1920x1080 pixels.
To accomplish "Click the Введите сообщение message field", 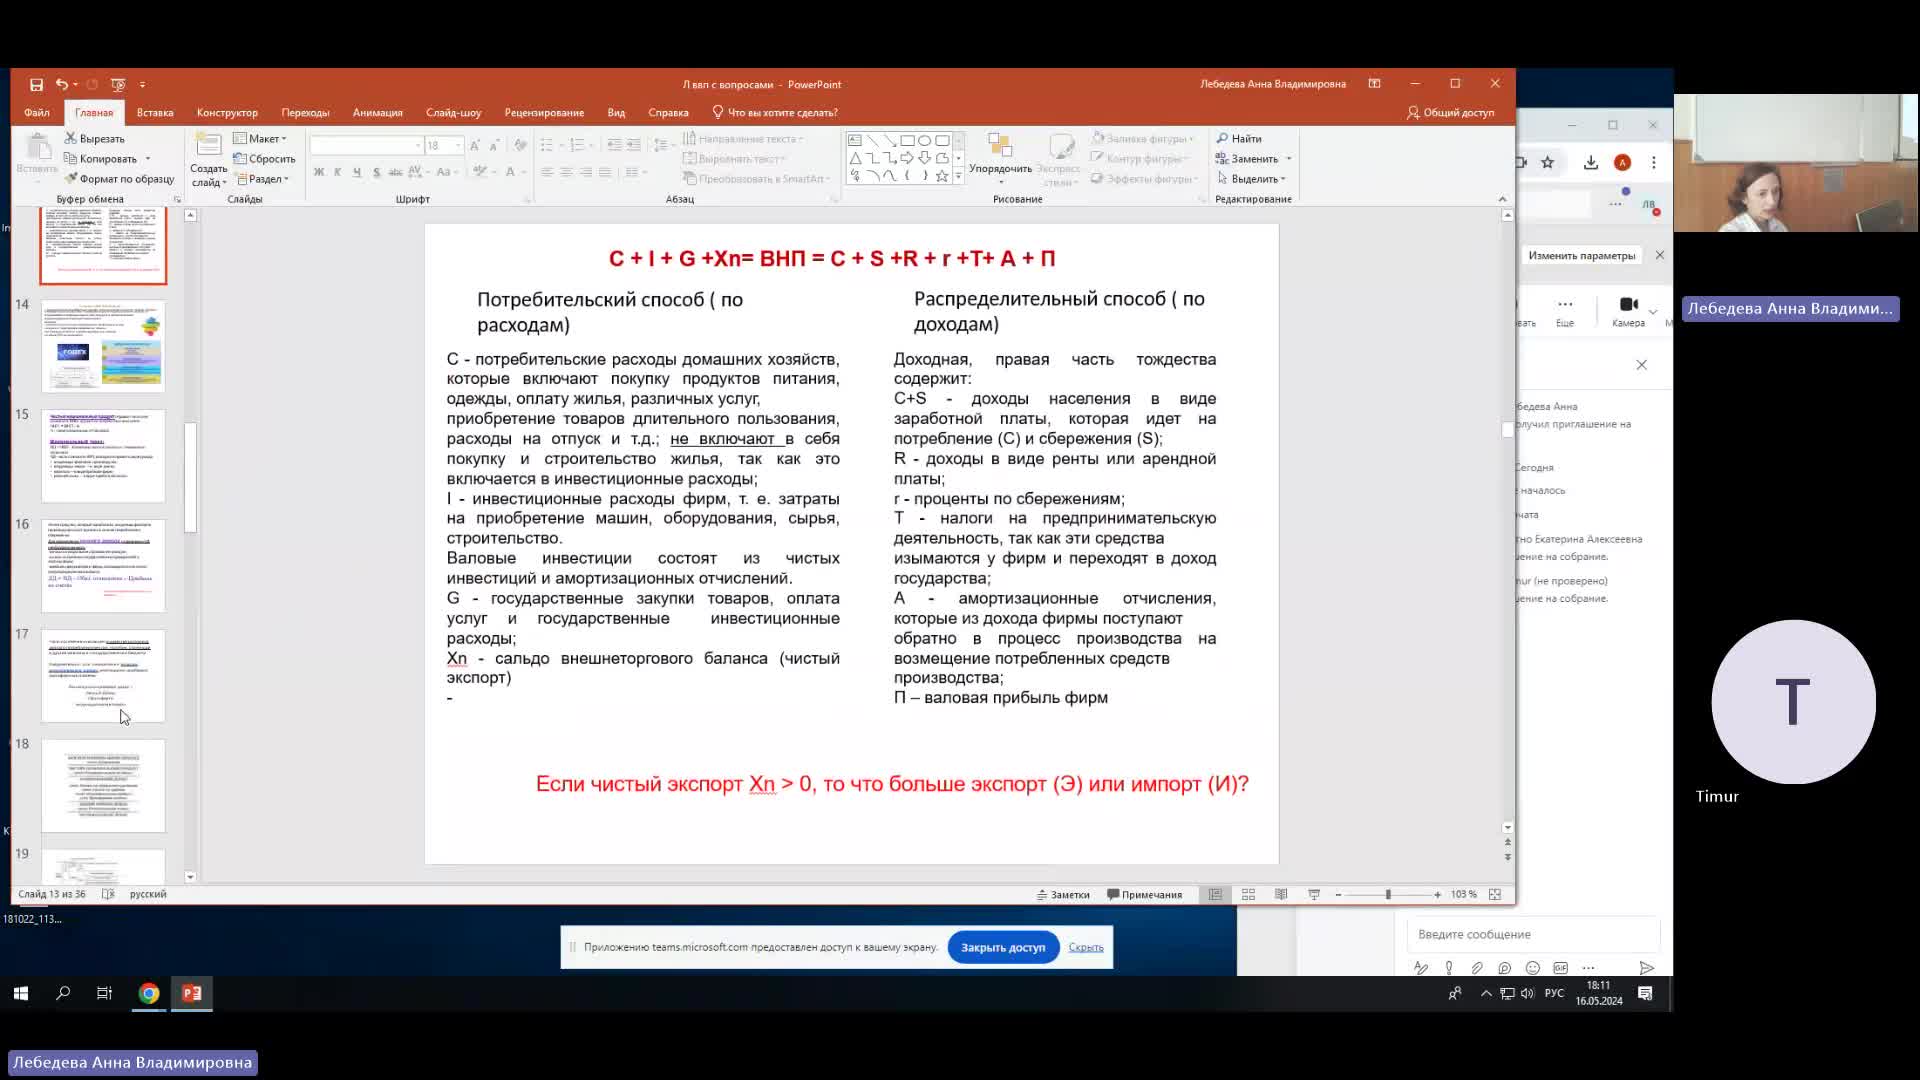I will tap(1533, 935).
